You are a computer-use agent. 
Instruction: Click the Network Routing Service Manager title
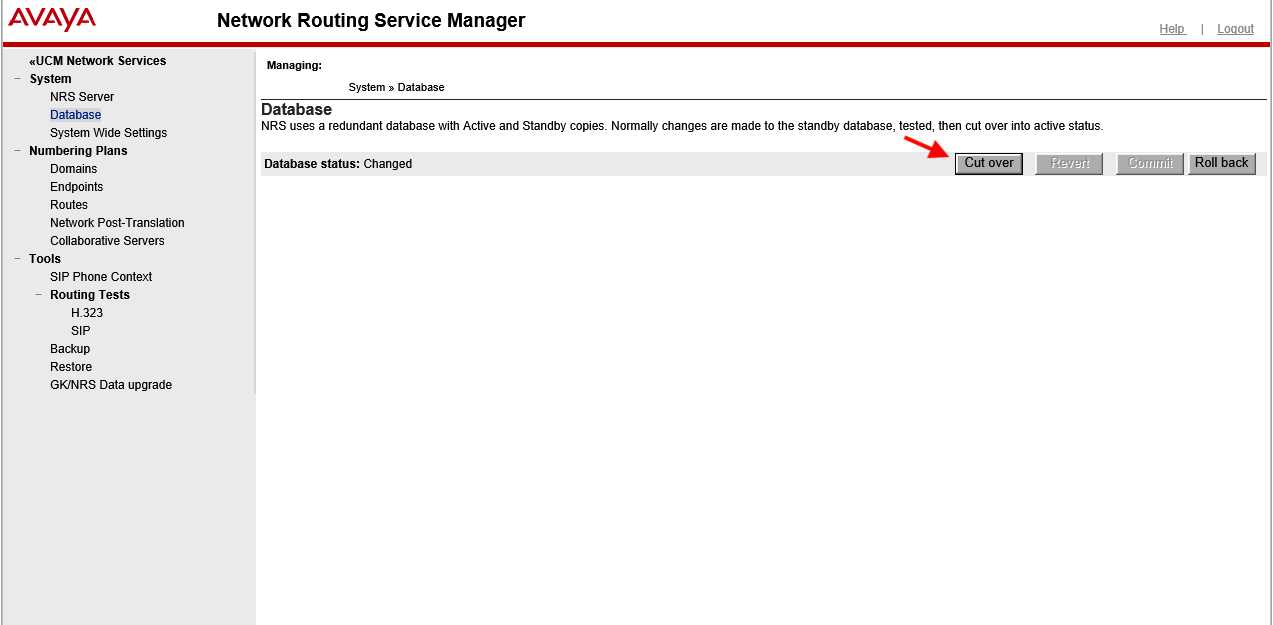coord(371,20)
